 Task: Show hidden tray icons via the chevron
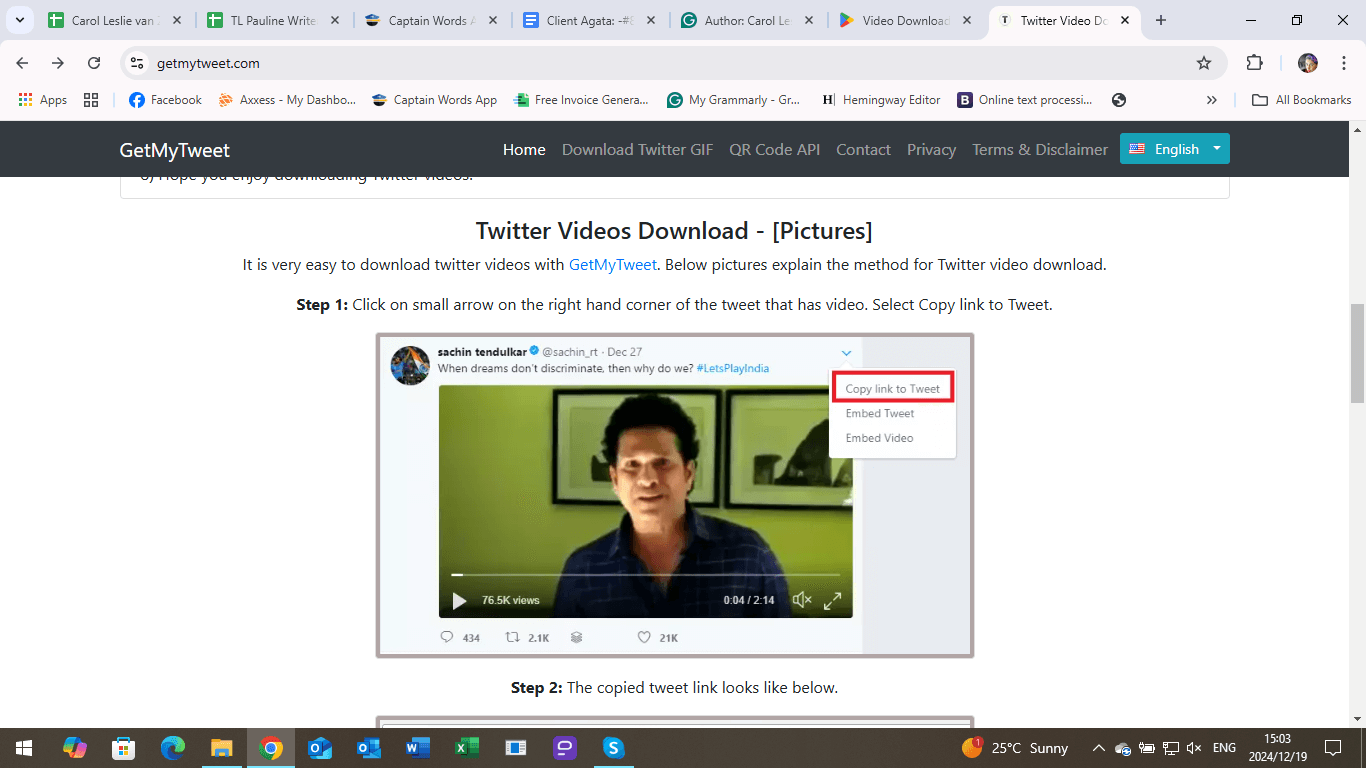pos(1098,747)
